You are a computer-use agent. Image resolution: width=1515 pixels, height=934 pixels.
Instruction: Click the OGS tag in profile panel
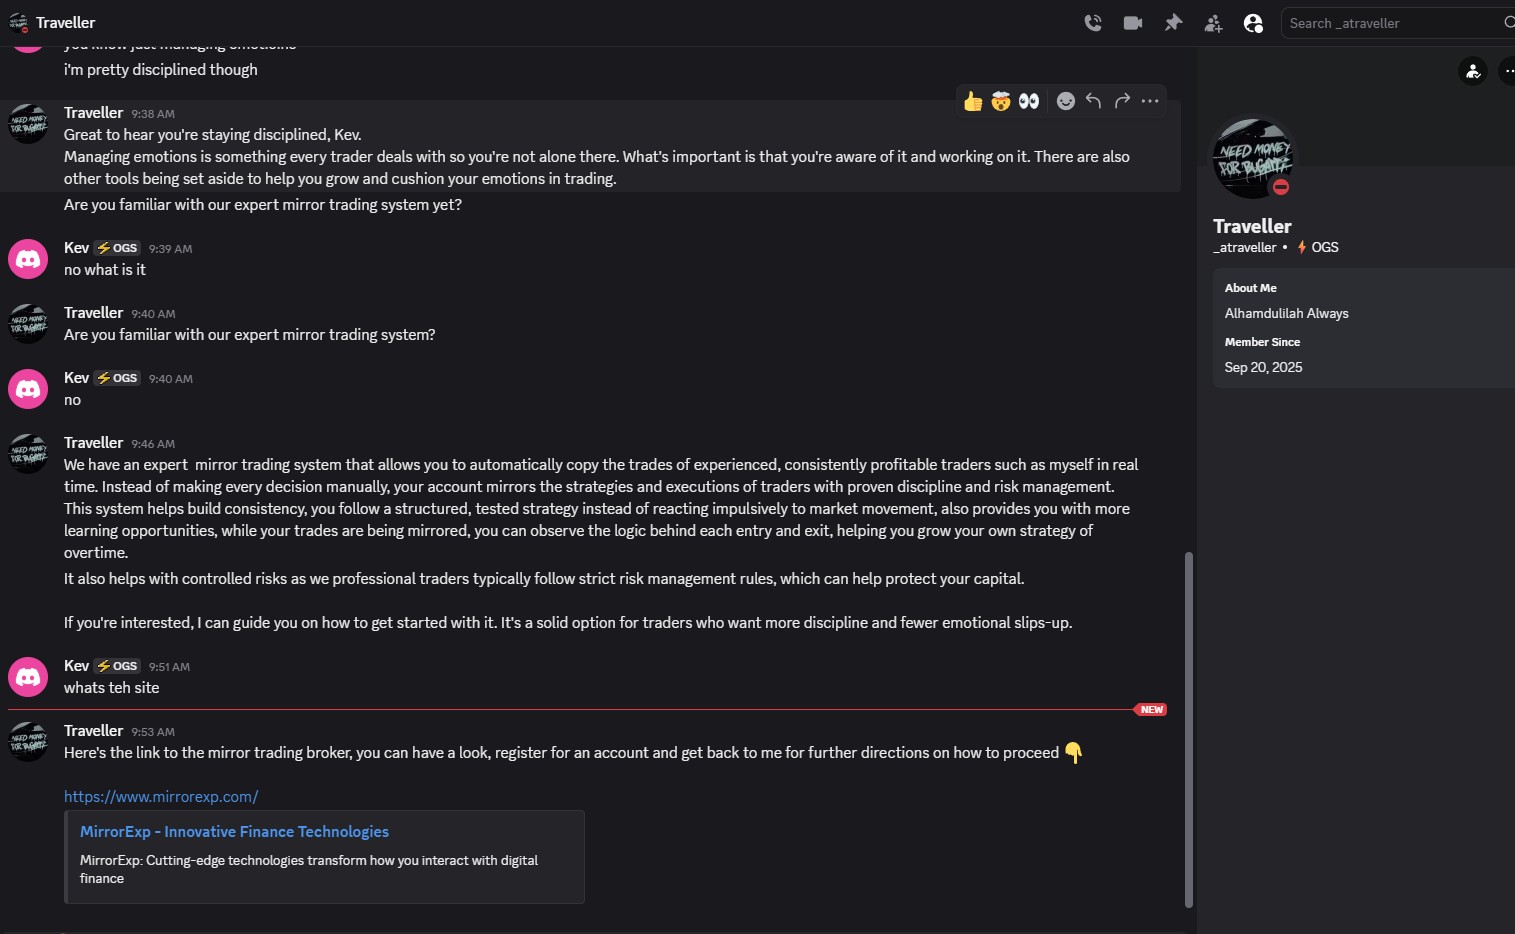tap(1318, 247)
